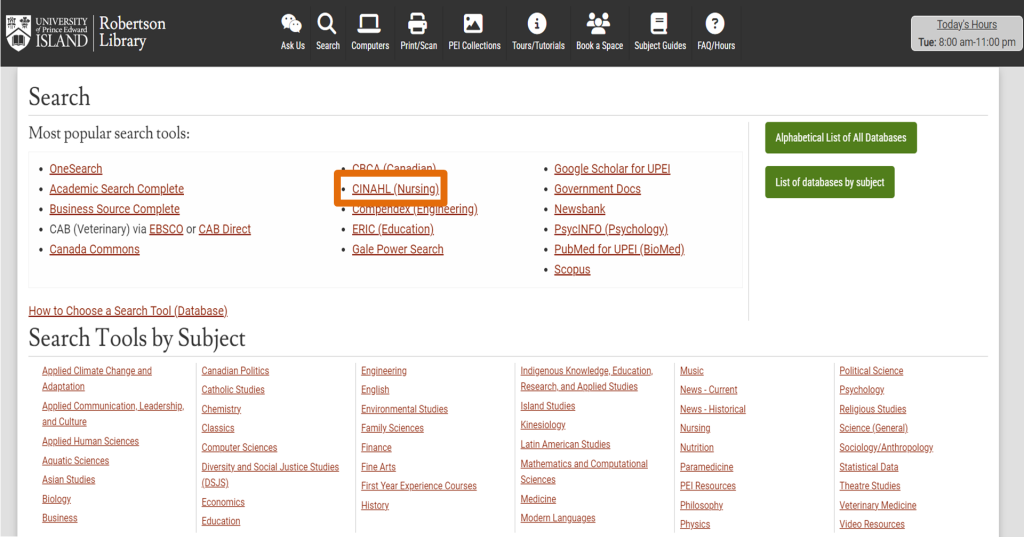The width and height of the screenshot is (1024, 537).
Task: Open the CINAHL (Nursing) database link
Action: [395, 189]
